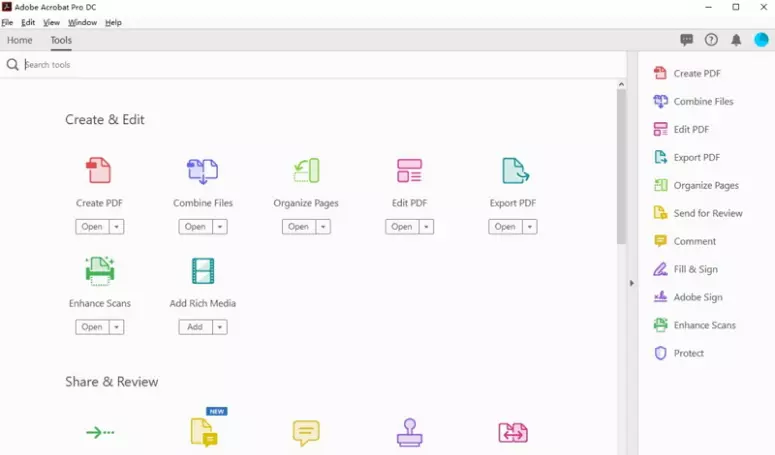The width and height of the screenshot is (775, 455).
Task: Expand the dropdown arrow beside Organize Pages Open
Action: pyautogui.click(x=323, y=227)
